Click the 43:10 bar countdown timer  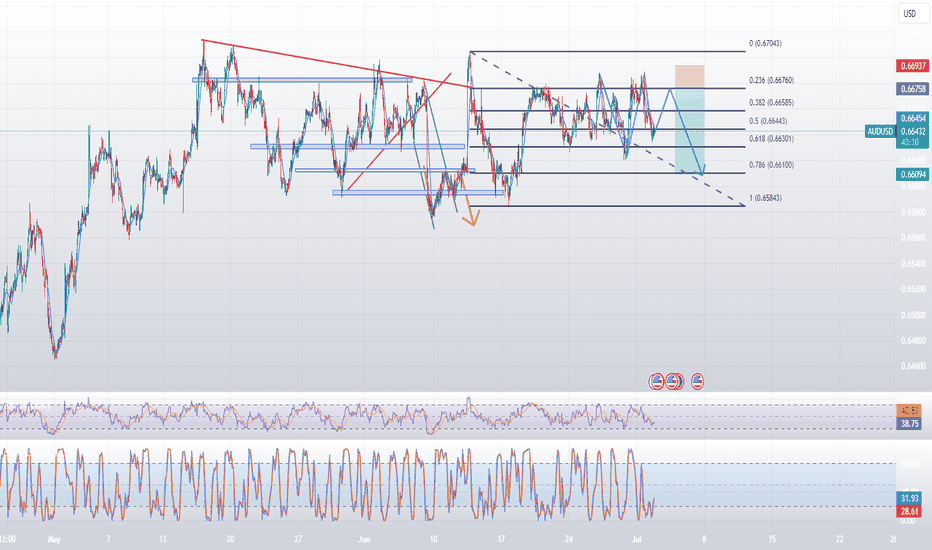click(x=910, y=143)
